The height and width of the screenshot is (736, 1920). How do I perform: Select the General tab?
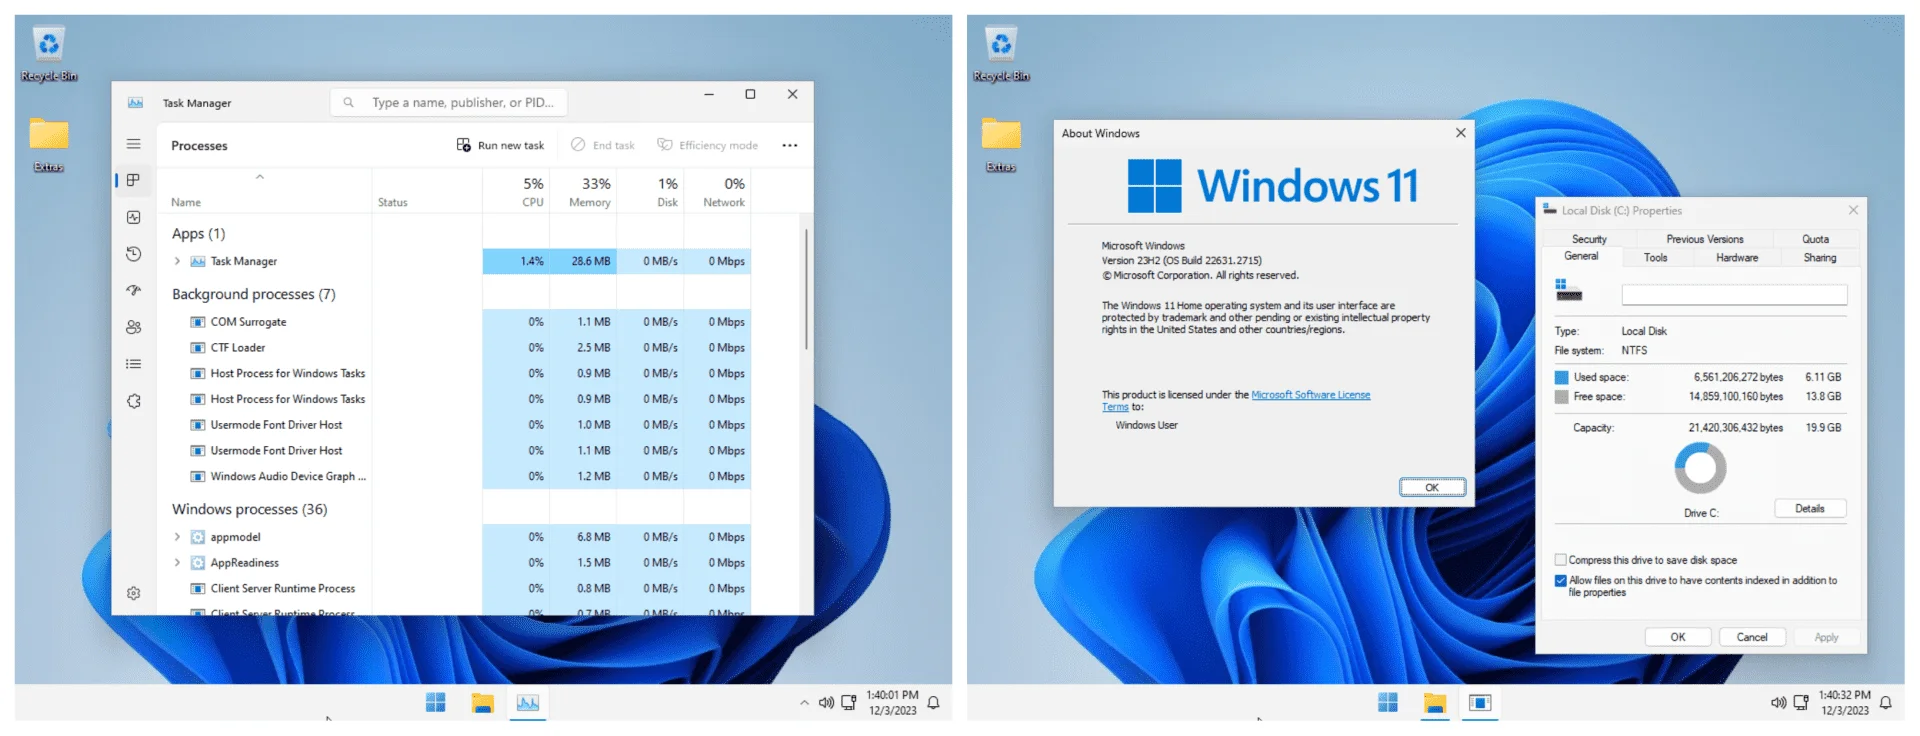[x=1581, y=257]
